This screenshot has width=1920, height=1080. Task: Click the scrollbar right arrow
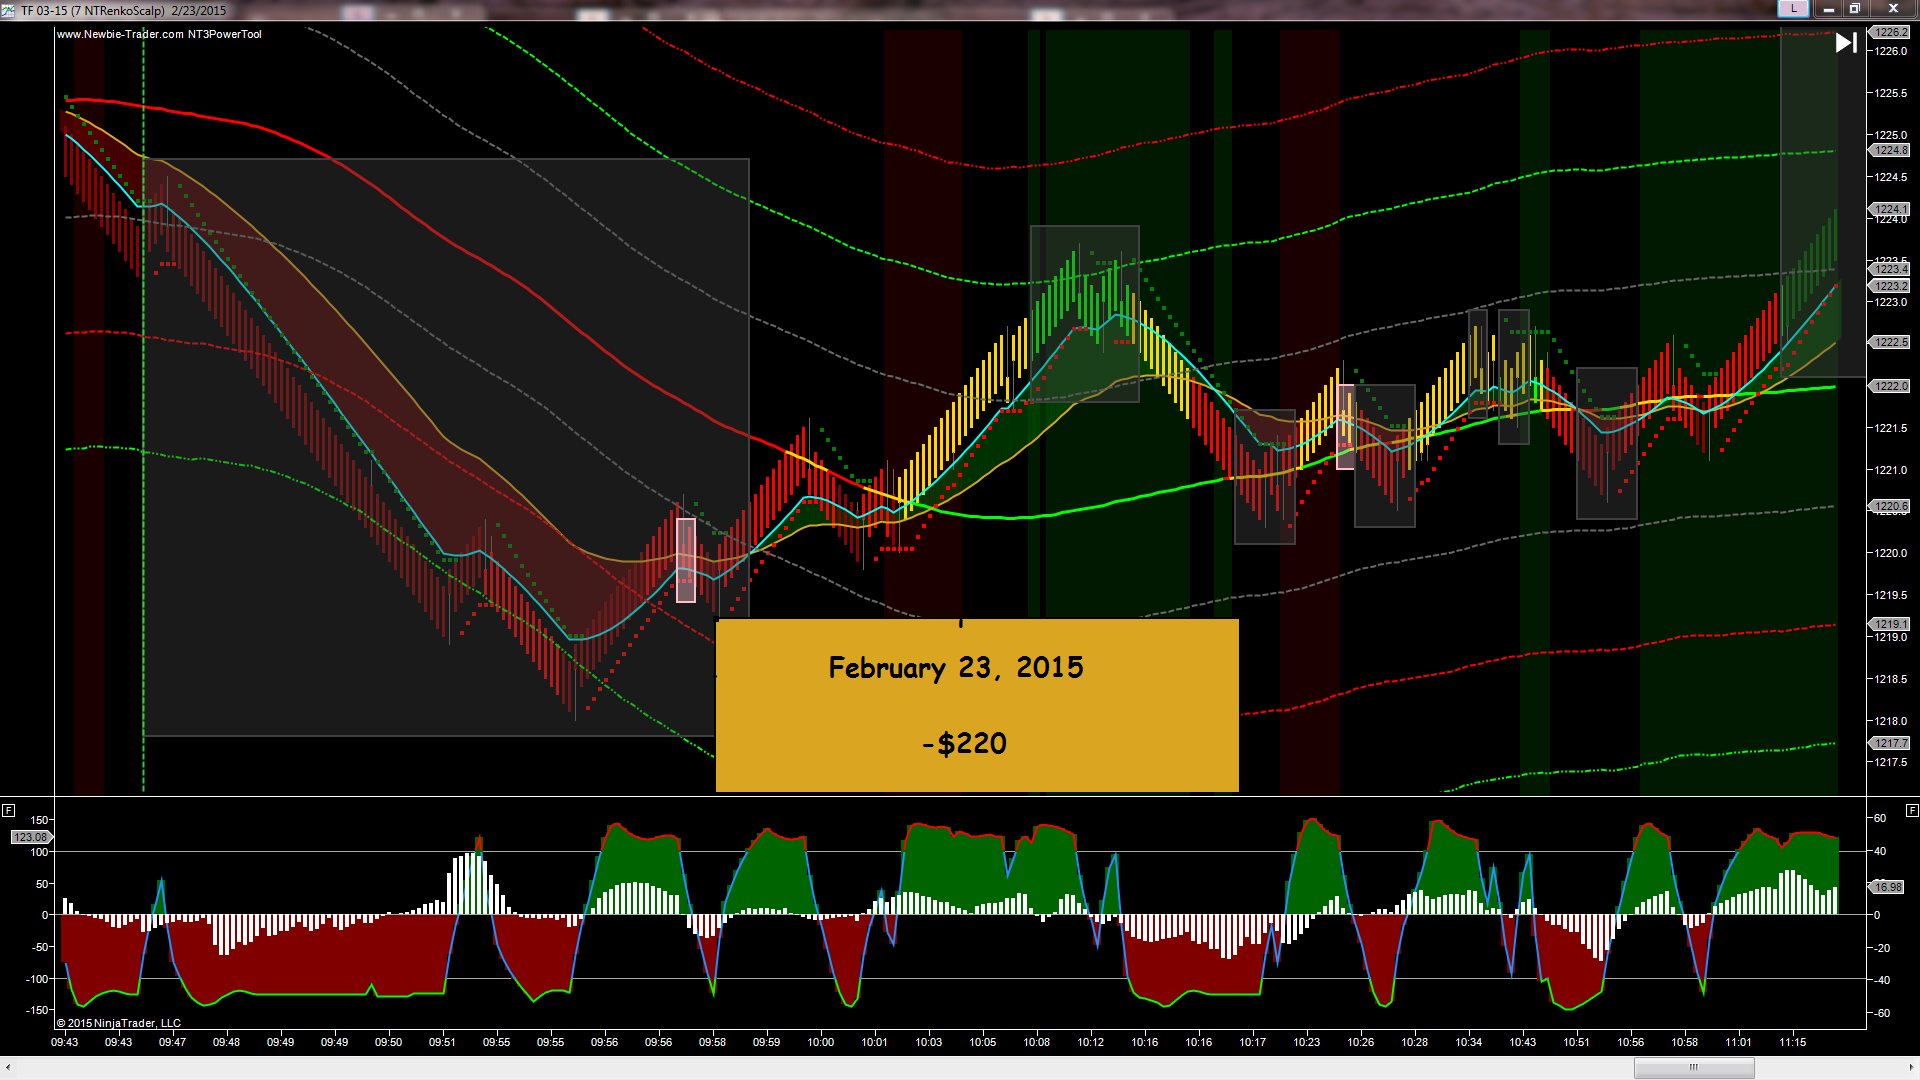pos(1911,1068)
